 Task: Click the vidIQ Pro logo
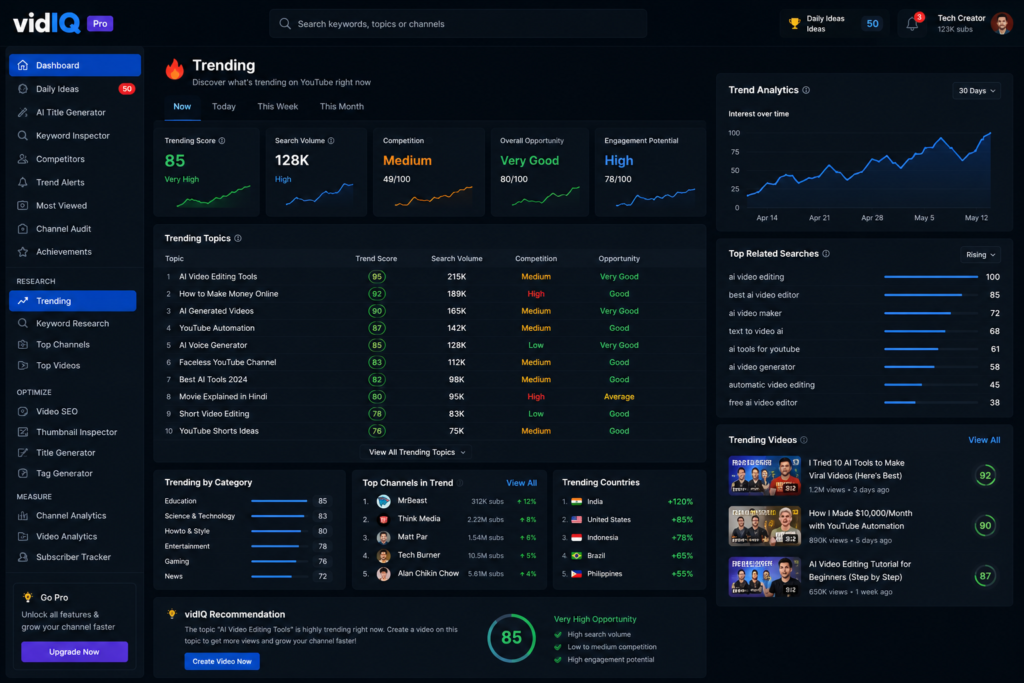coord(63,24)
